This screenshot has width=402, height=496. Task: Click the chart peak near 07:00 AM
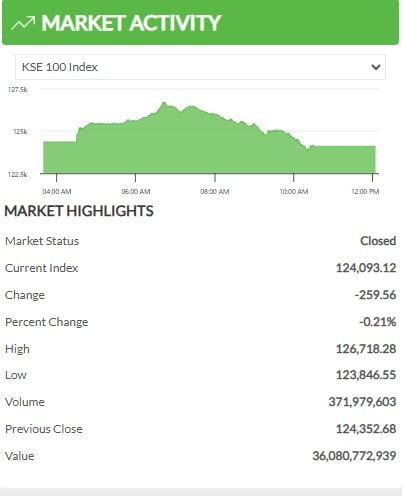click(164, 103)
